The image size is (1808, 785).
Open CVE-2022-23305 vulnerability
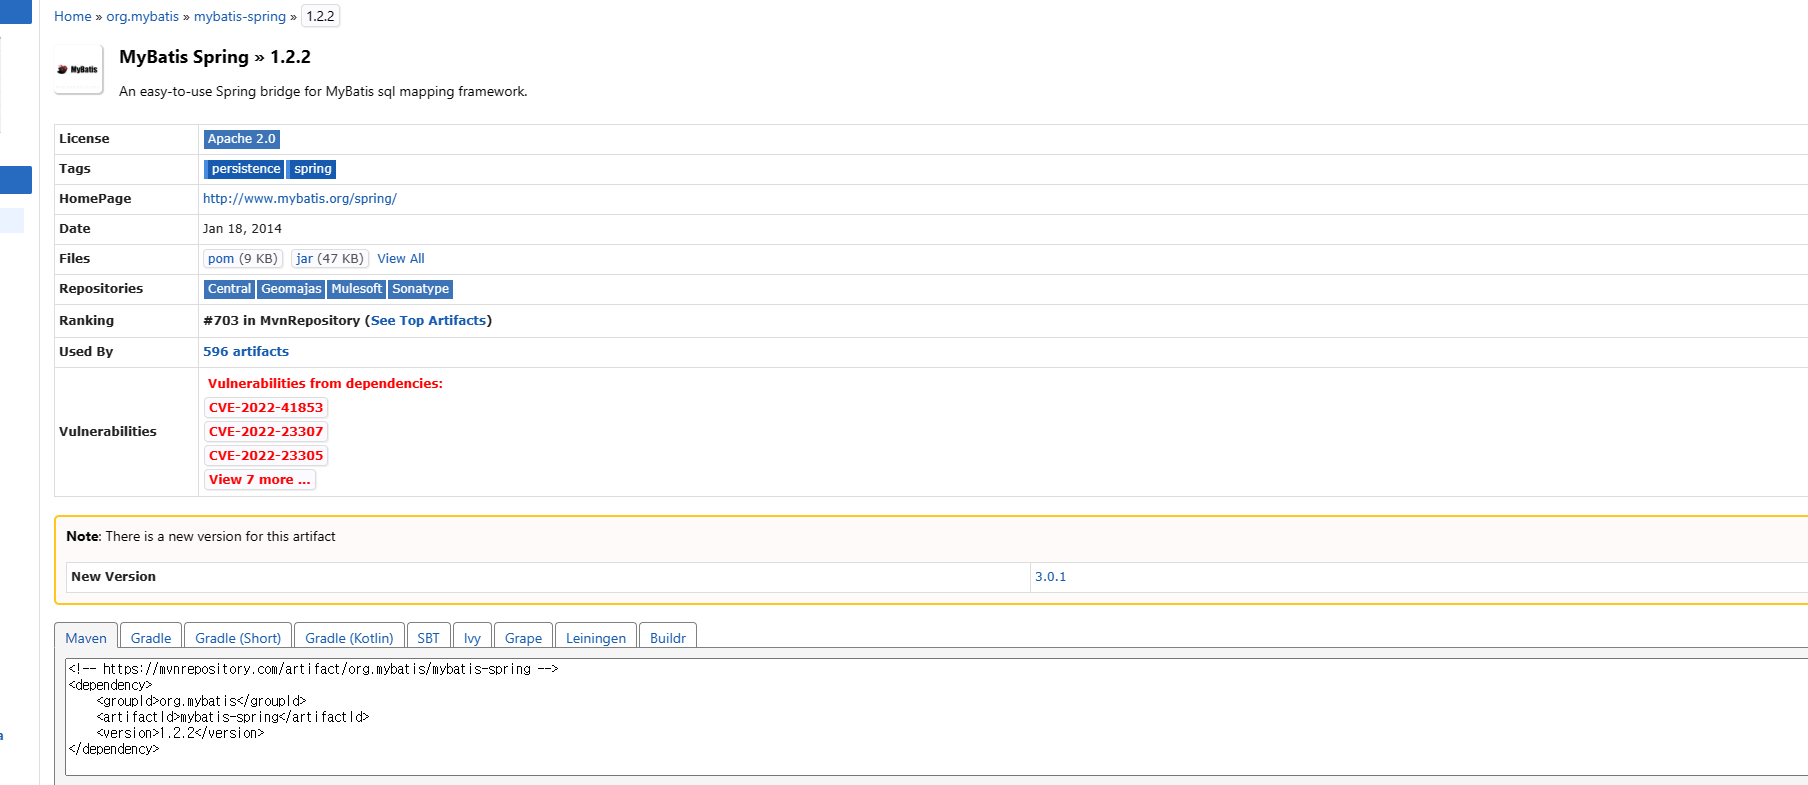tap(266, 456)
